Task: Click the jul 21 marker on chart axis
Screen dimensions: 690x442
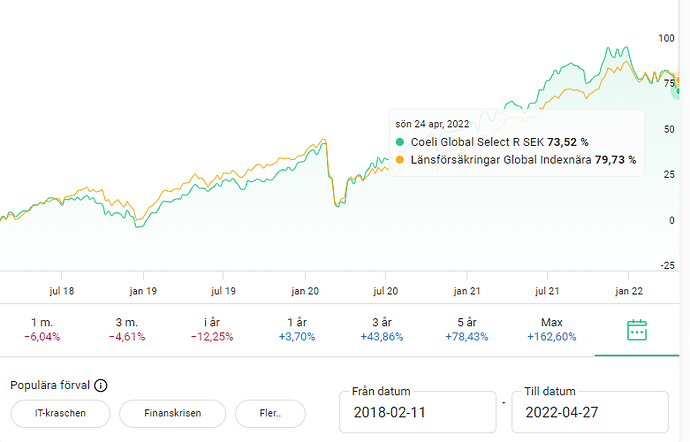Action: point(547,290)
